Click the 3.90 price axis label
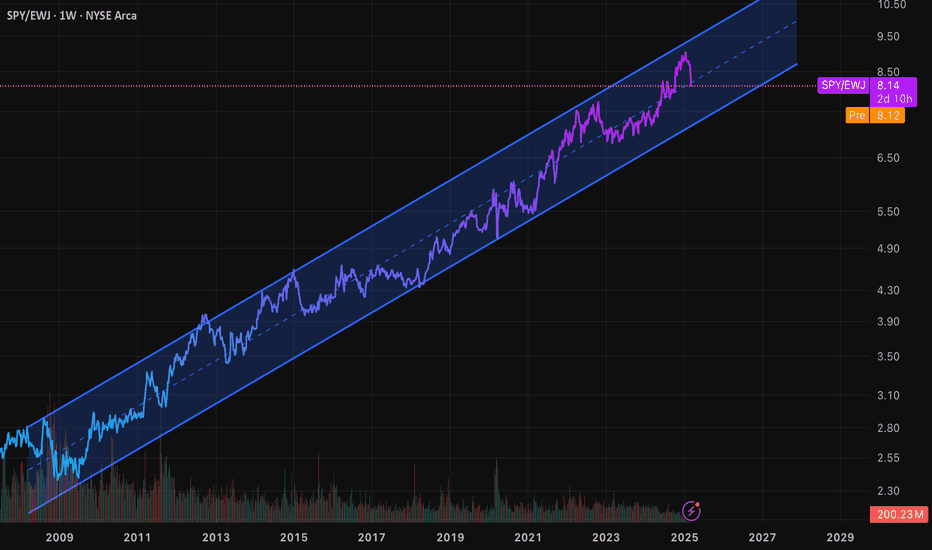932x550 pixels. click(888, 322)
